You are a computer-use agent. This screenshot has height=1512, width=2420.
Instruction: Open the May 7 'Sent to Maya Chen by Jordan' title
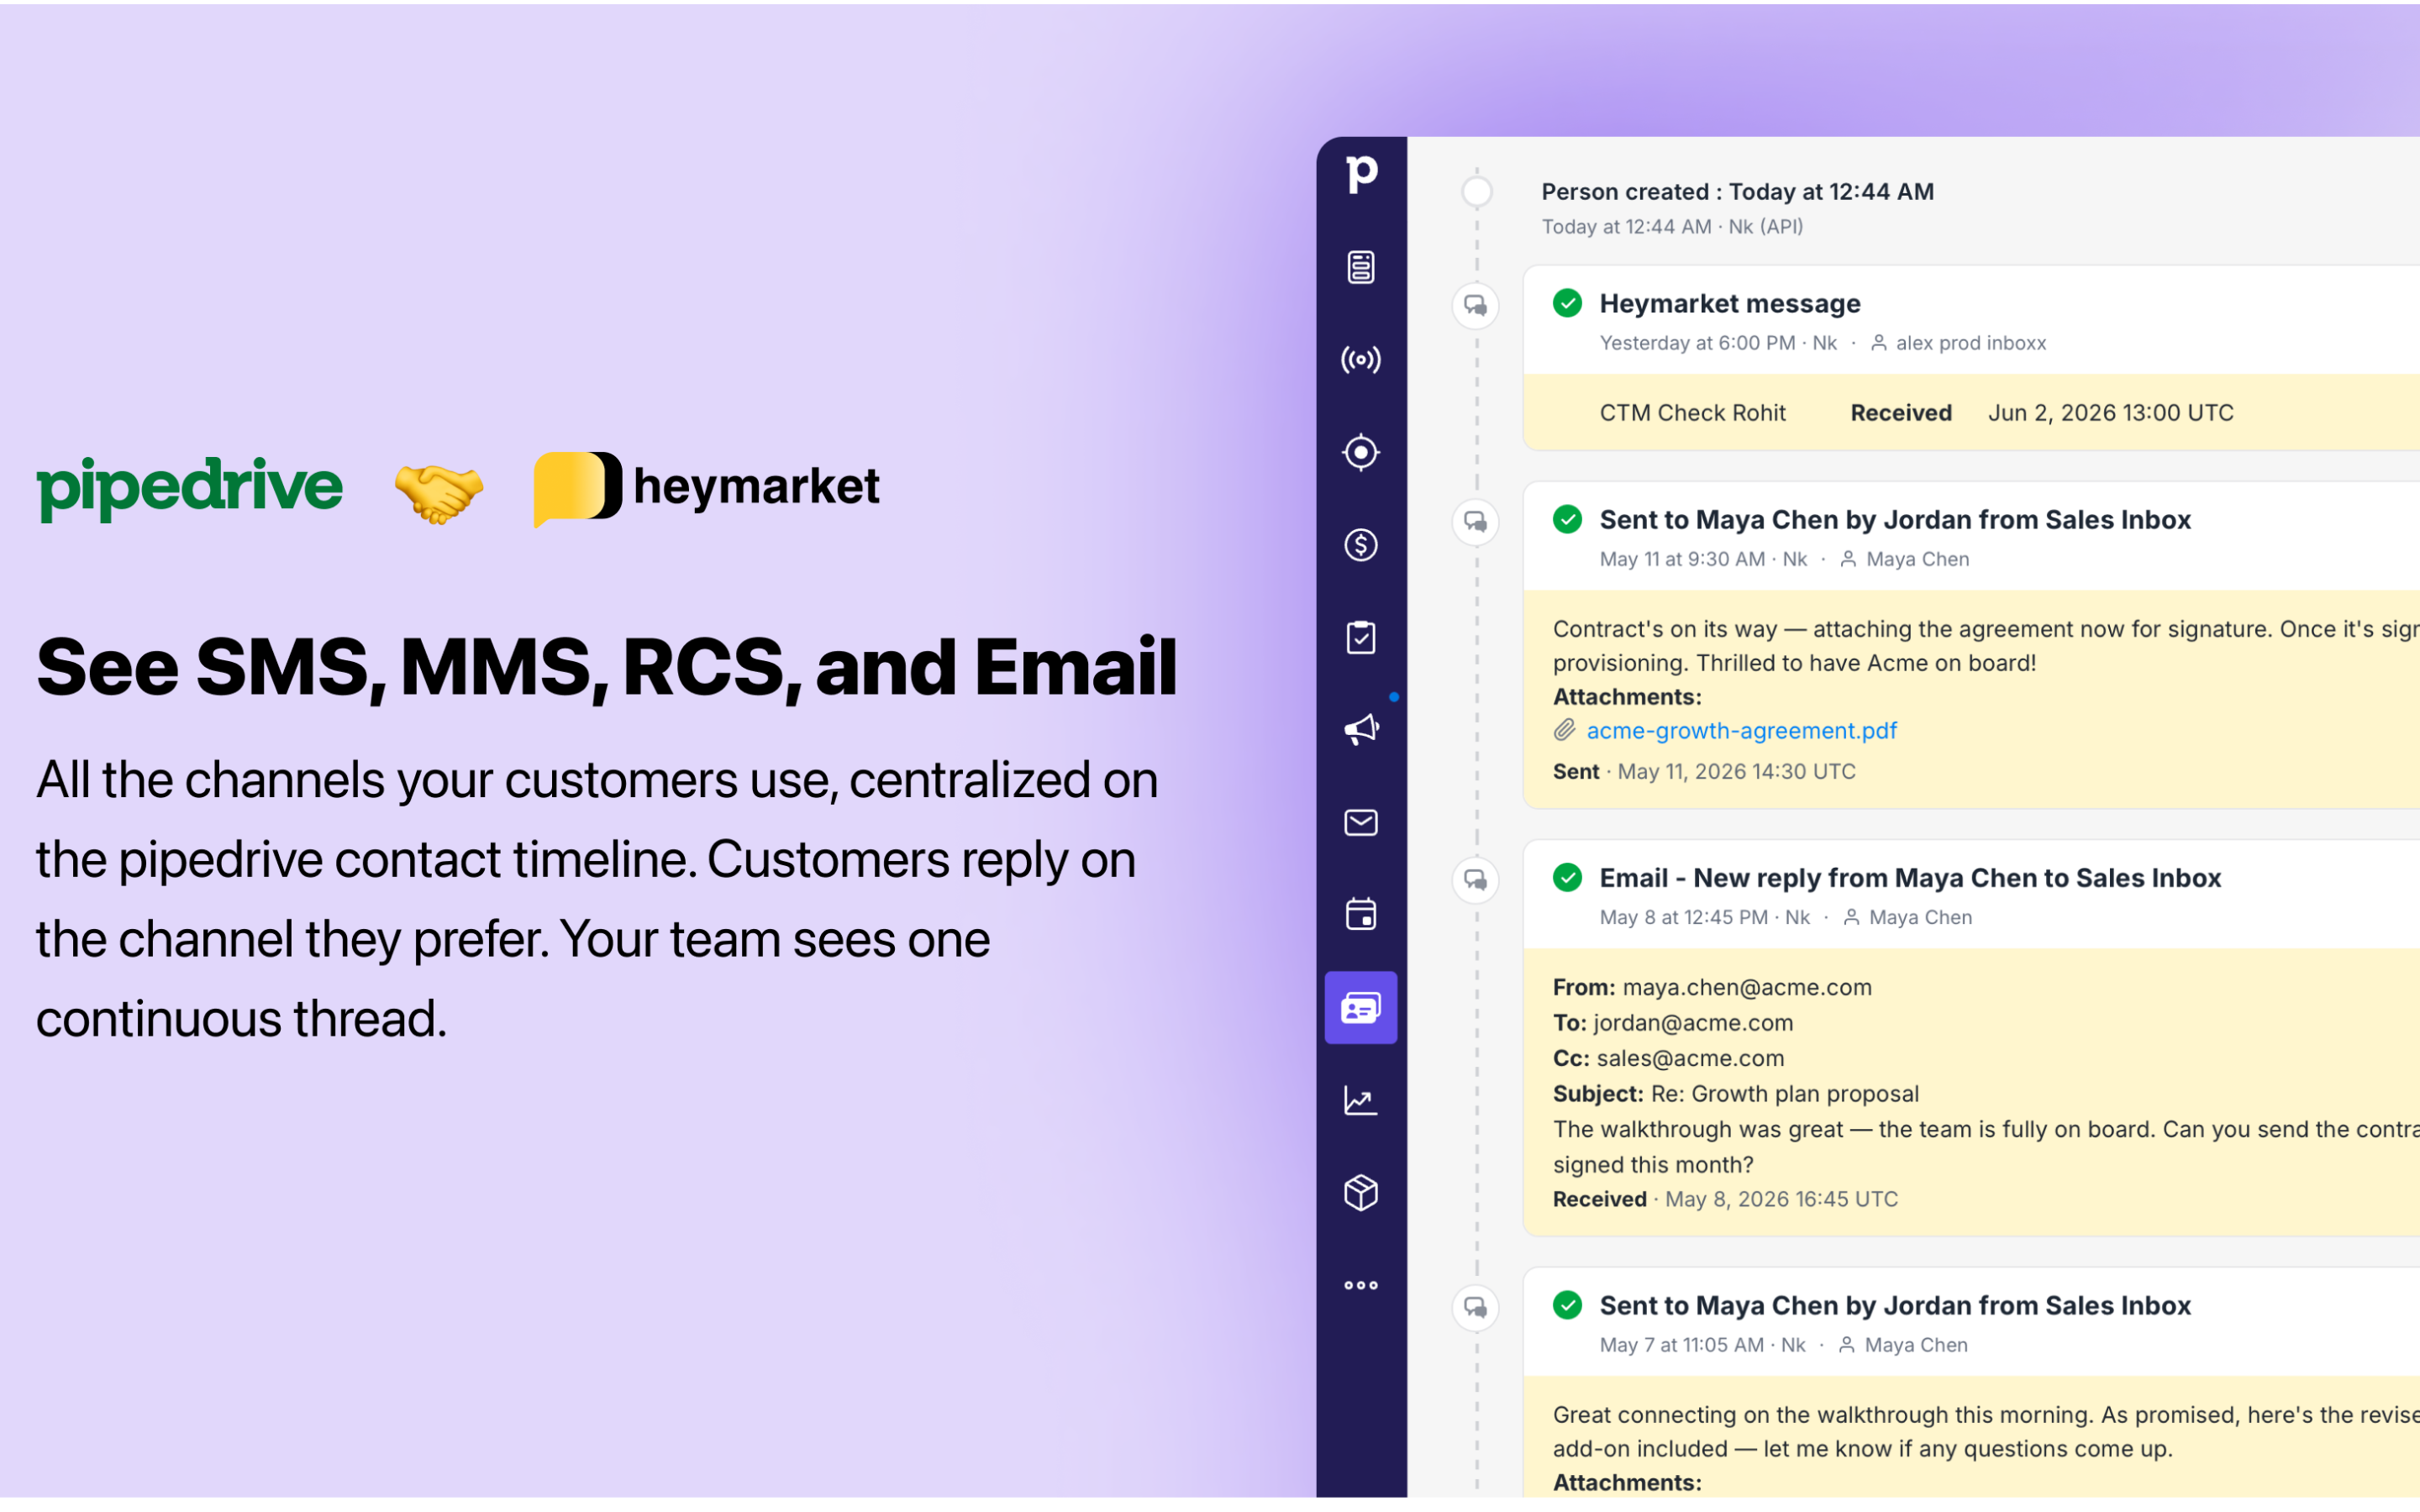coord(1895,1306)
